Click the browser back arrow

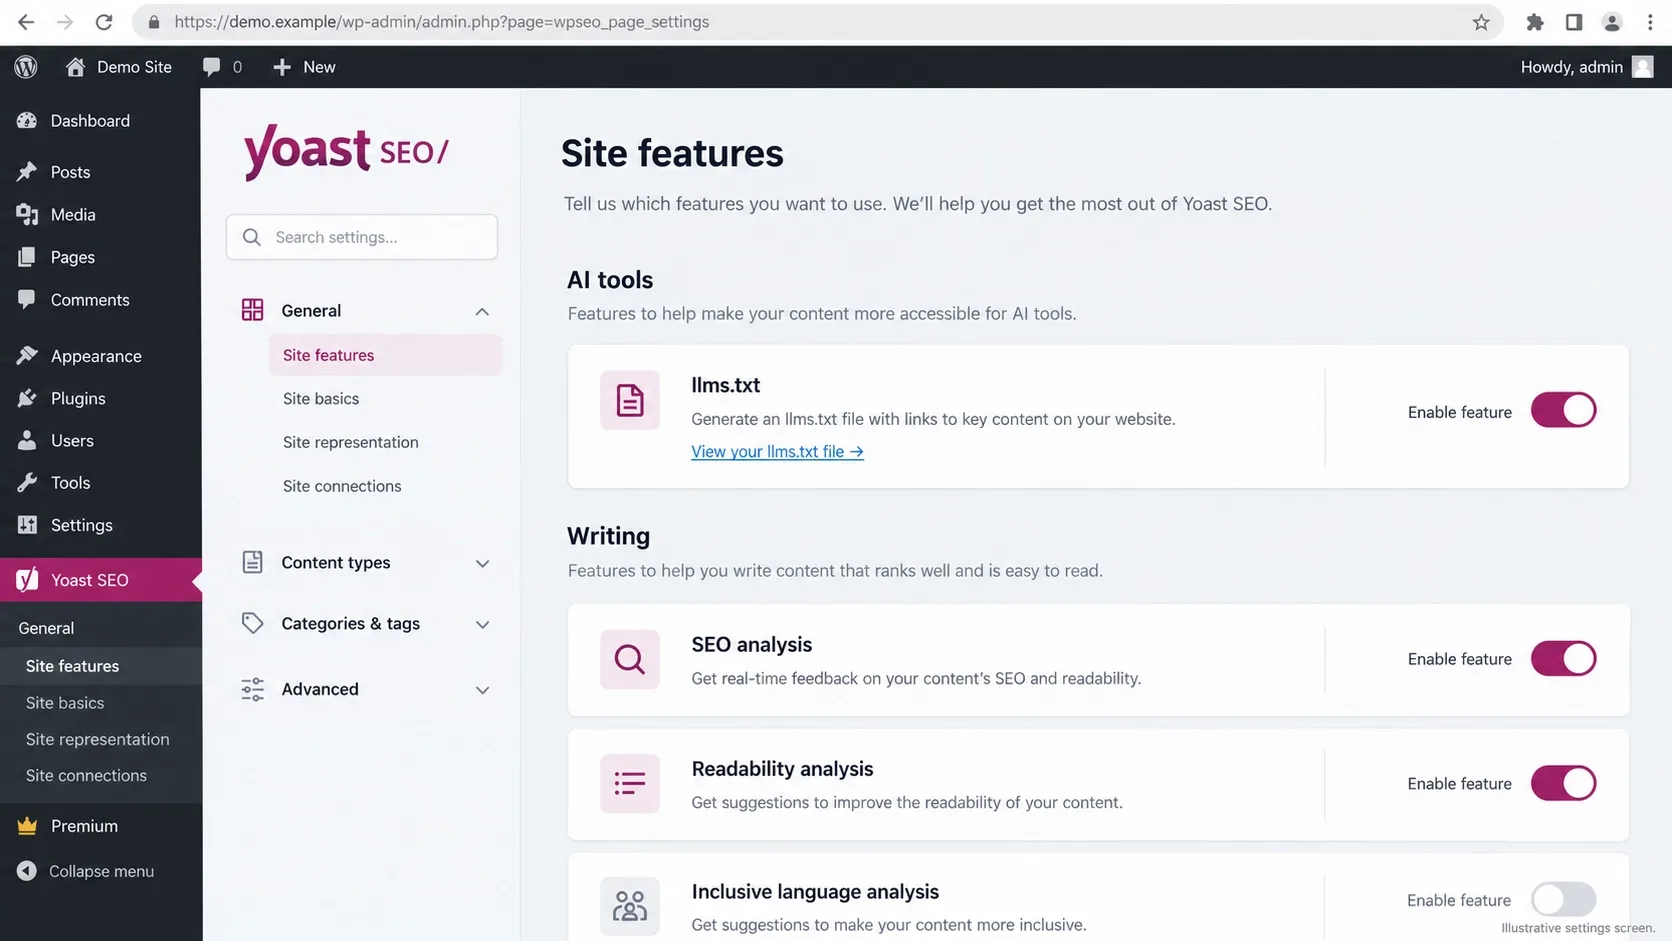(26, 22)
